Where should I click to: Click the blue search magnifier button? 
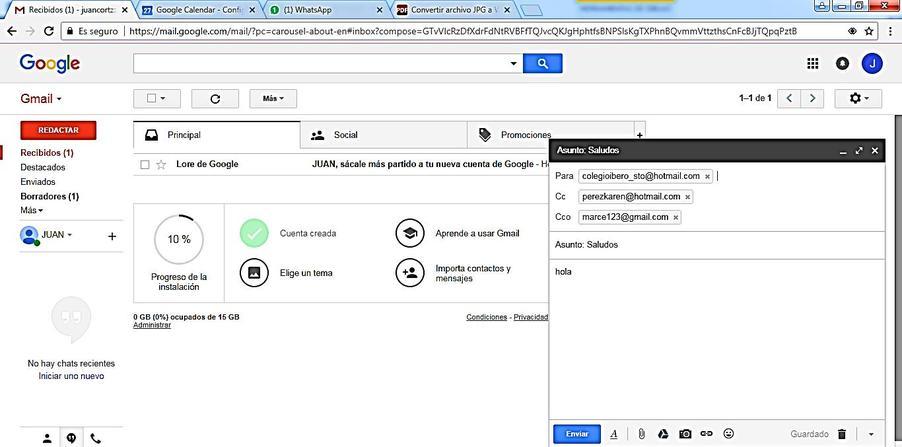542,63
